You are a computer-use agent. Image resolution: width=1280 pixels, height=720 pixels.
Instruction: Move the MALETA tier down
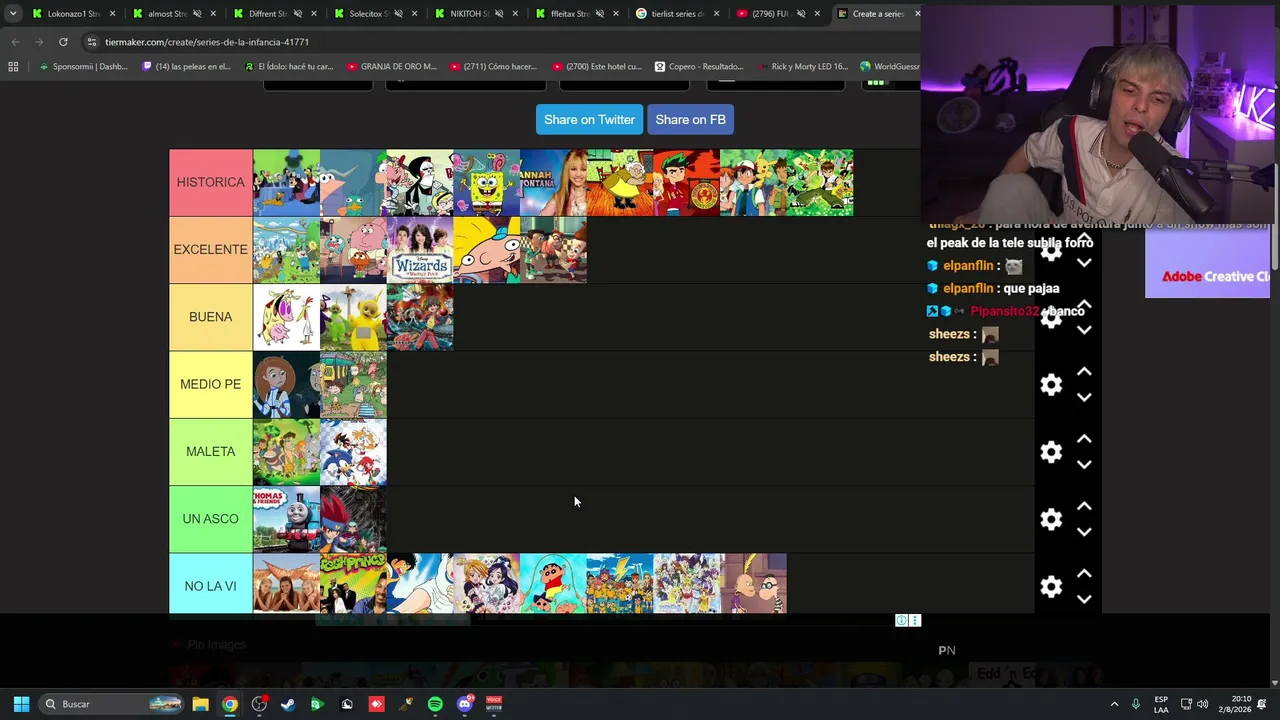coord(1084,464)
